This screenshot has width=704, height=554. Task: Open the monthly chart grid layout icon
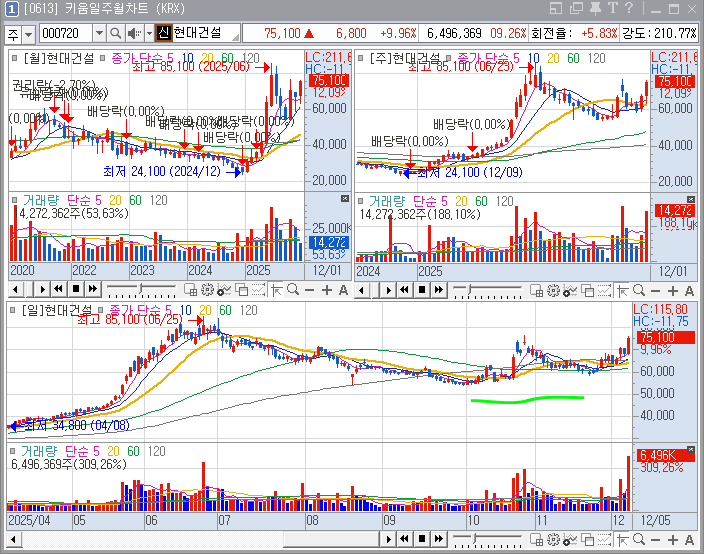tap(190, 290)
